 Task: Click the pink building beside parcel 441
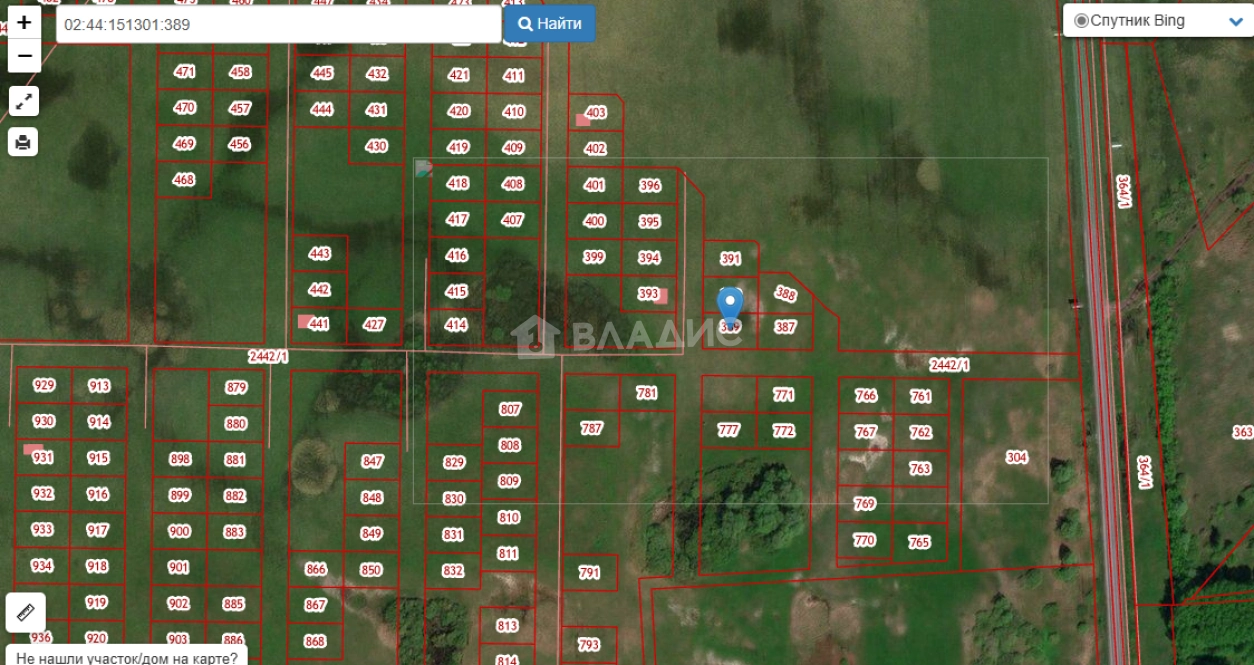click(304, 321)
